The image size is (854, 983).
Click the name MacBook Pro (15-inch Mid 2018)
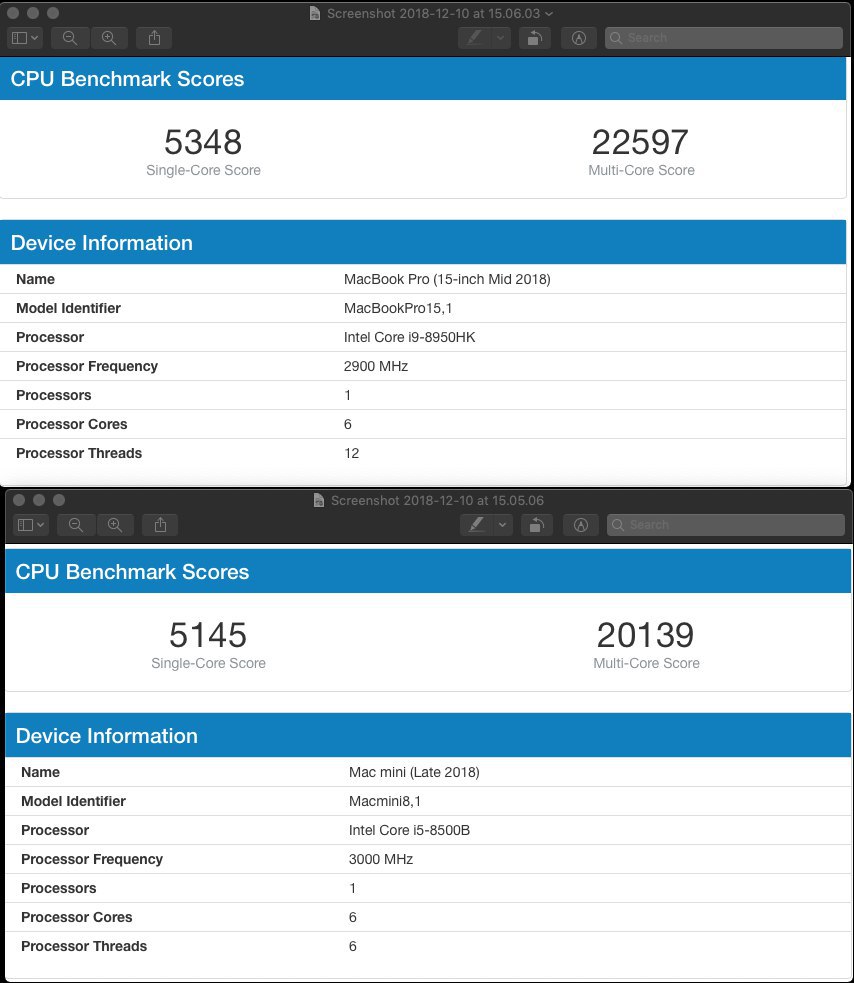[447, 279]
